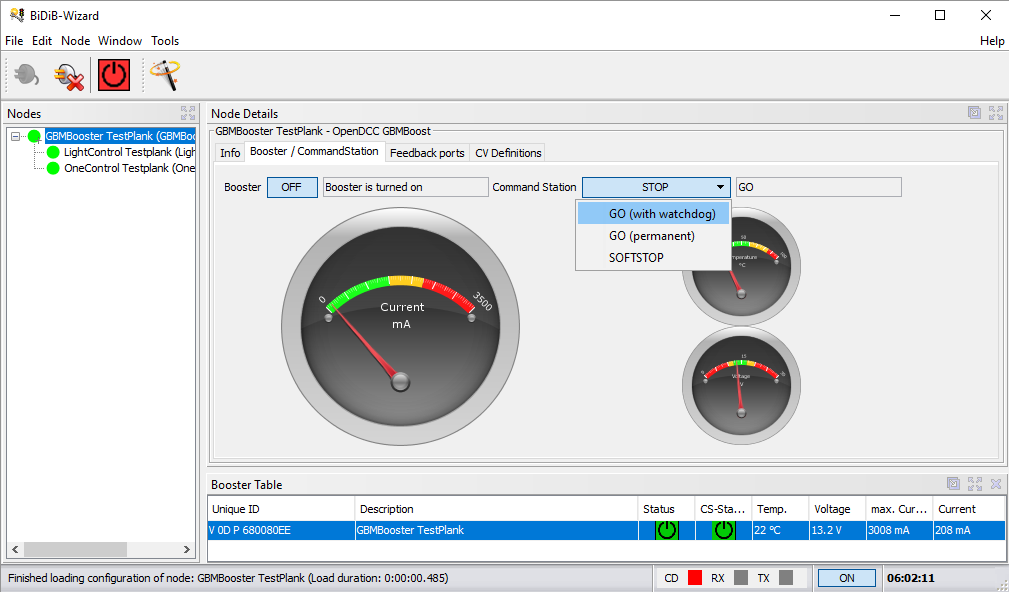Choose GO (permanent) from the dropdown

point(653,236)
